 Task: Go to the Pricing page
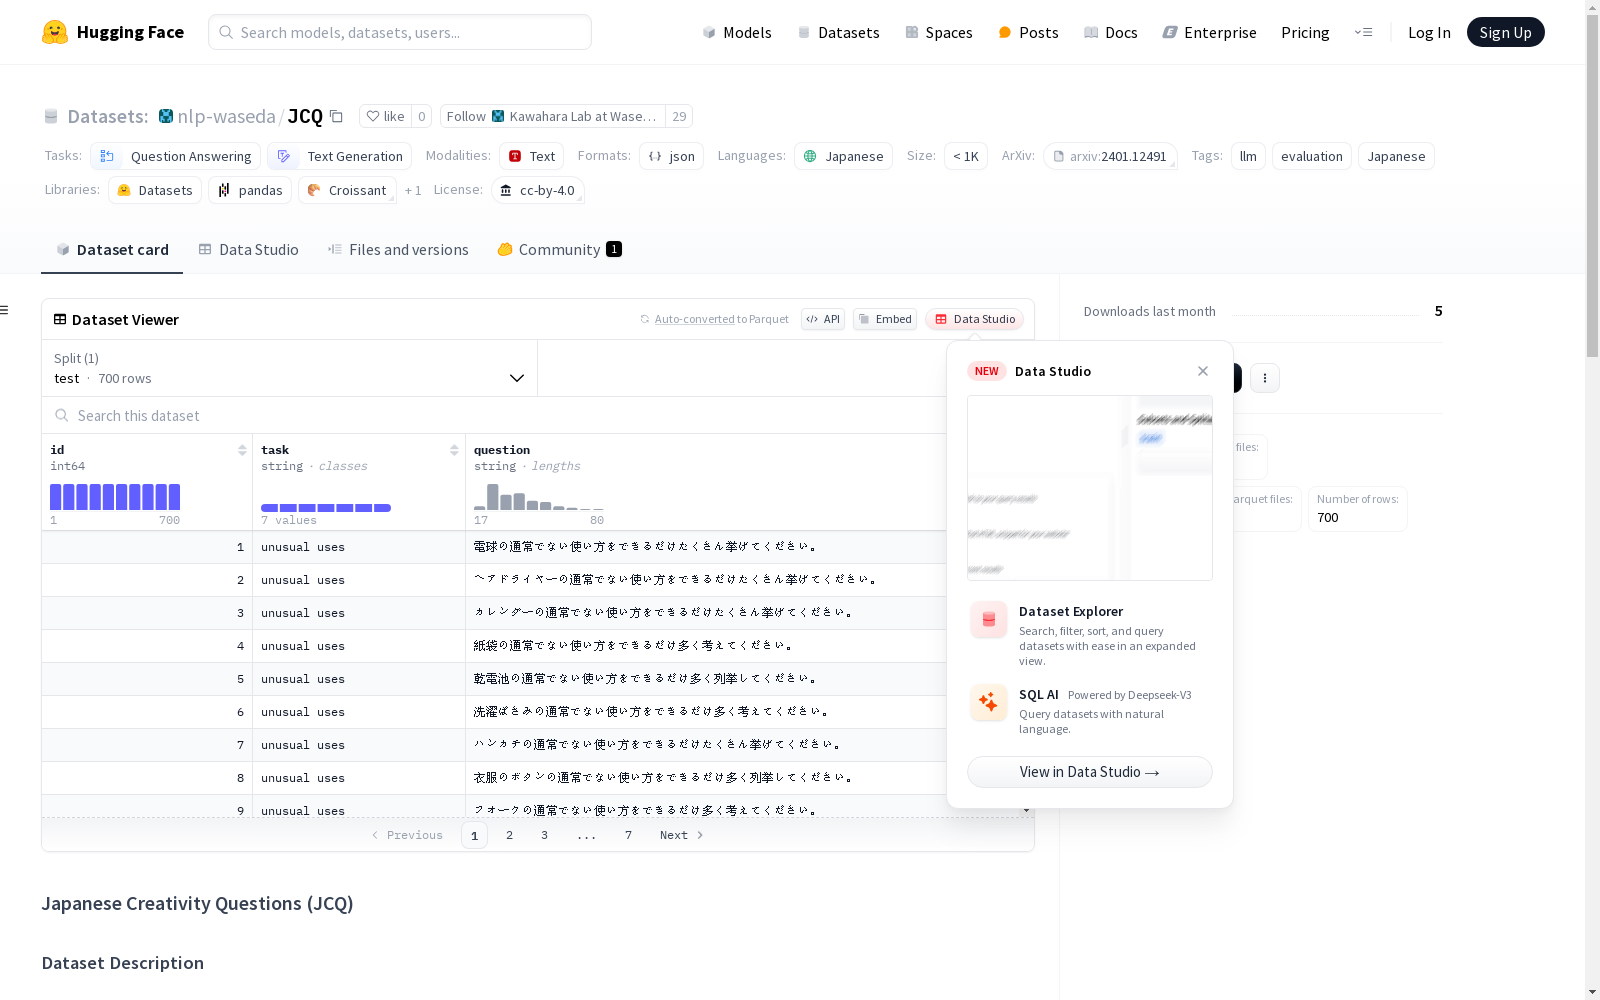click(1305, 32)
